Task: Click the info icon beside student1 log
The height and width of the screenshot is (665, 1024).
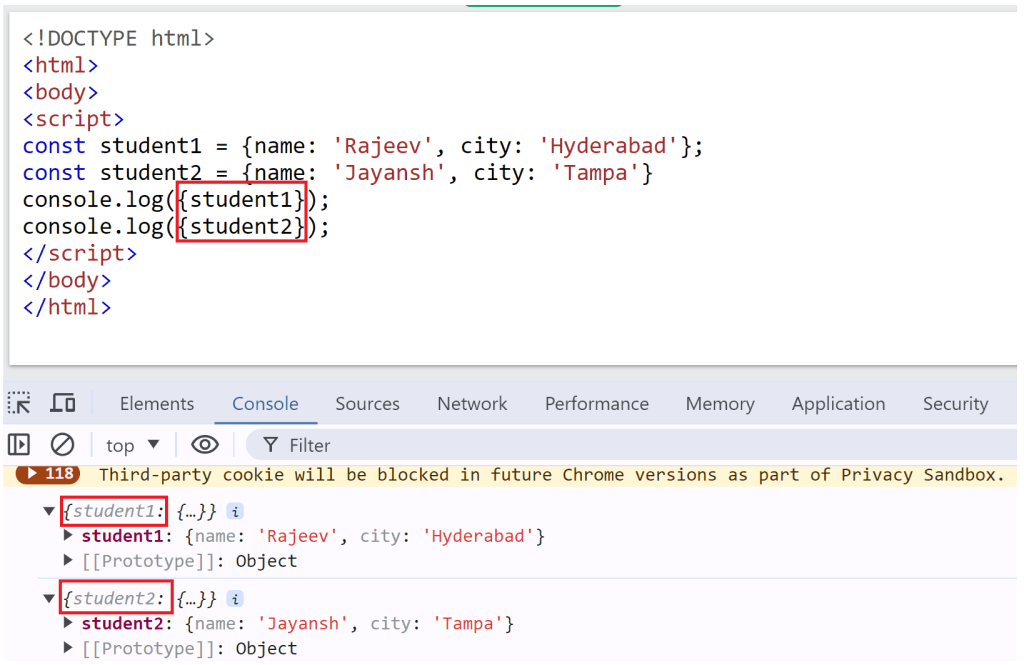Action: pyautogui.click(x=234, y=511)
